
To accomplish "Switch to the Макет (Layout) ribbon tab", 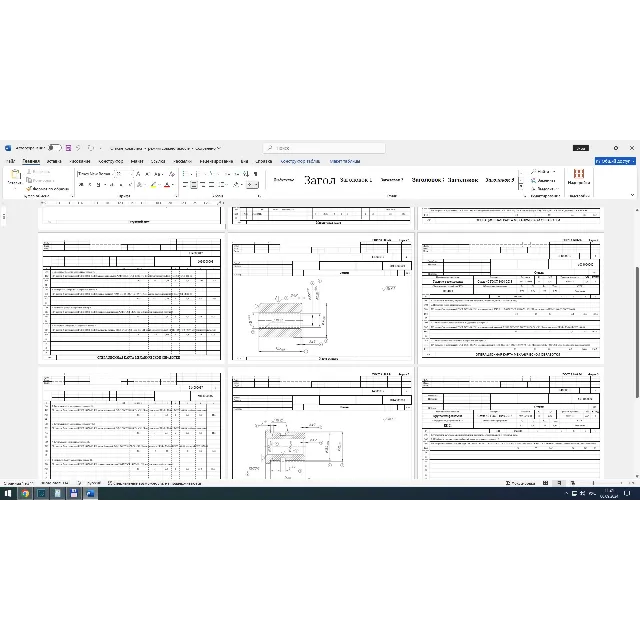I will point(137,161).
